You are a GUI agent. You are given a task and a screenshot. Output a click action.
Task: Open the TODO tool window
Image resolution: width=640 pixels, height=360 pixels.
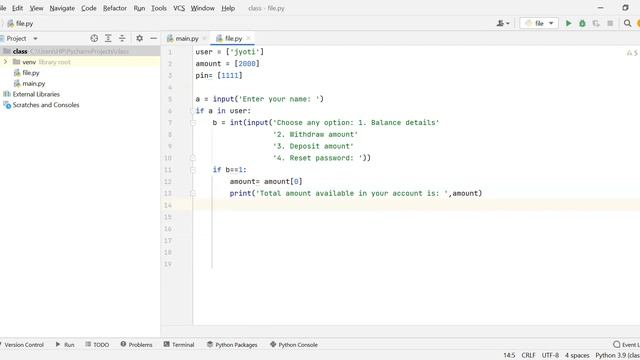click(x=97, y=344)
